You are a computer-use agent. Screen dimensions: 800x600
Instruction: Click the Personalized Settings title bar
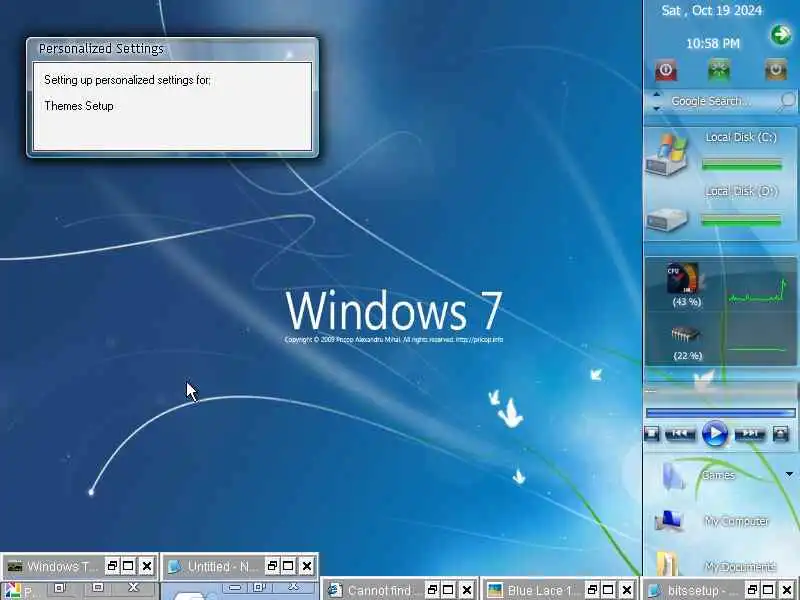[x=172, y=49]
